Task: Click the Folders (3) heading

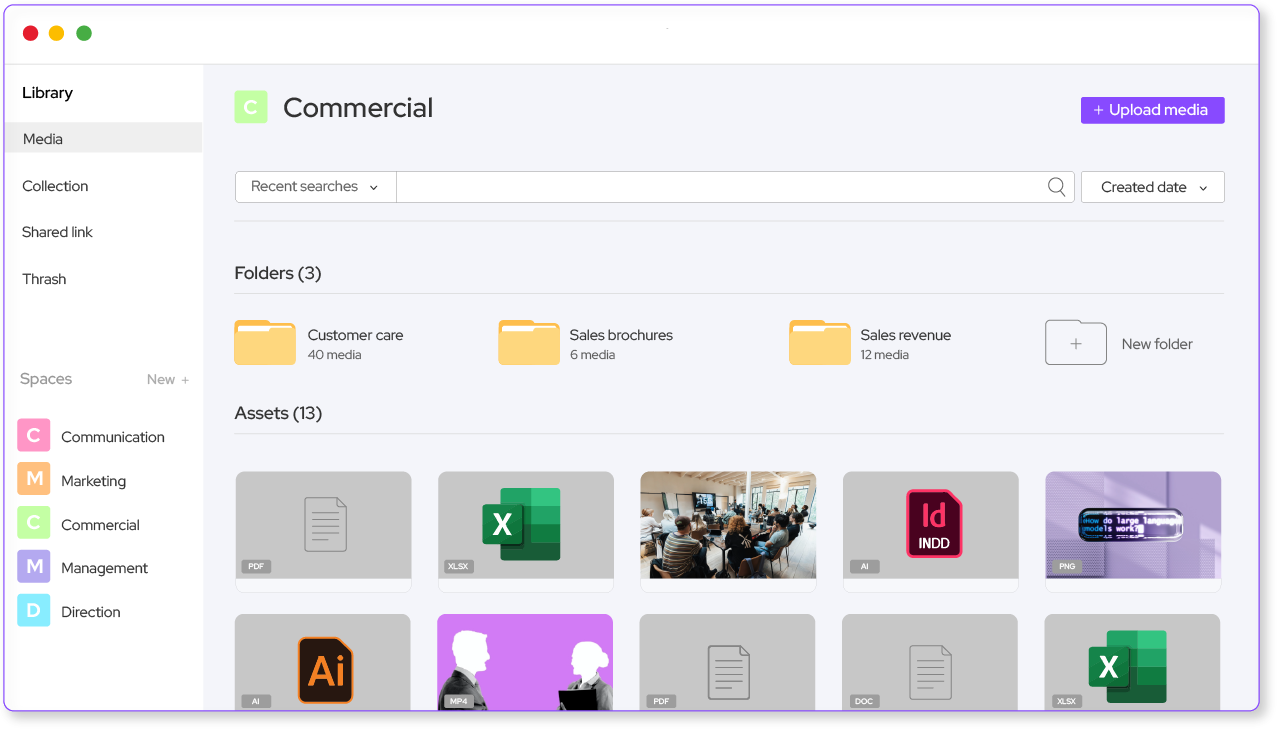Action: tap(278, 273)
